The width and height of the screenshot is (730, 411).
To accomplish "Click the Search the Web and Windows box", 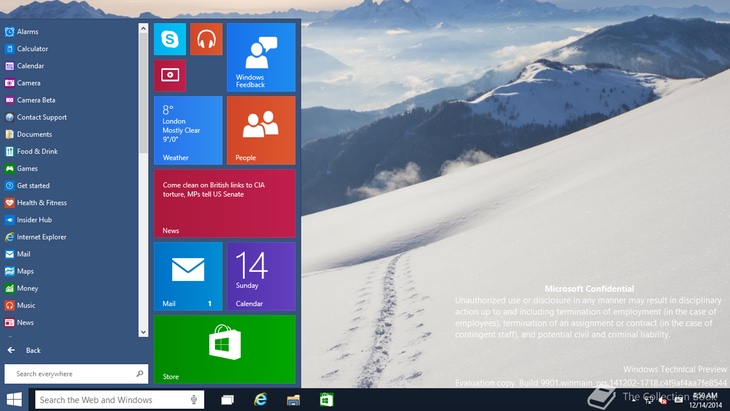I will coord(120,400).
